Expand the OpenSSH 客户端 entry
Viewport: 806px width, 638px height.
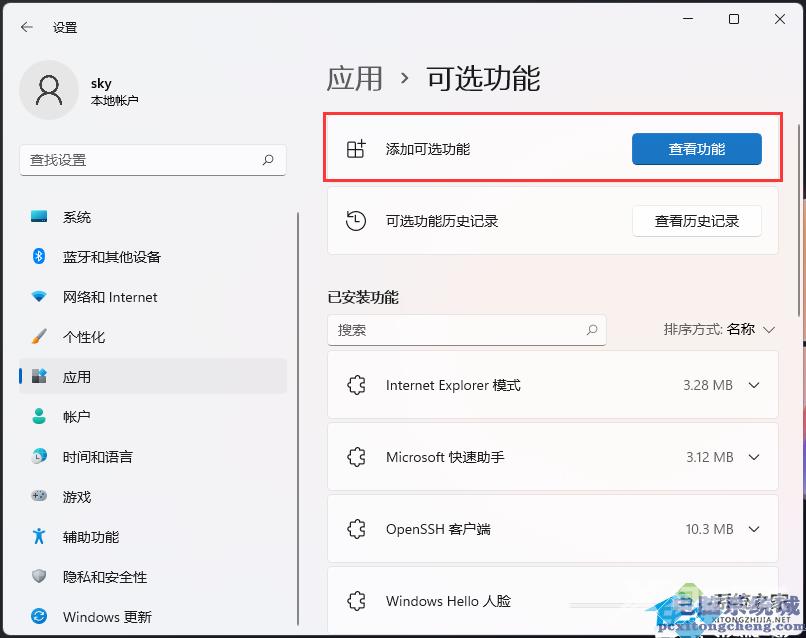[x=754, y=529]
